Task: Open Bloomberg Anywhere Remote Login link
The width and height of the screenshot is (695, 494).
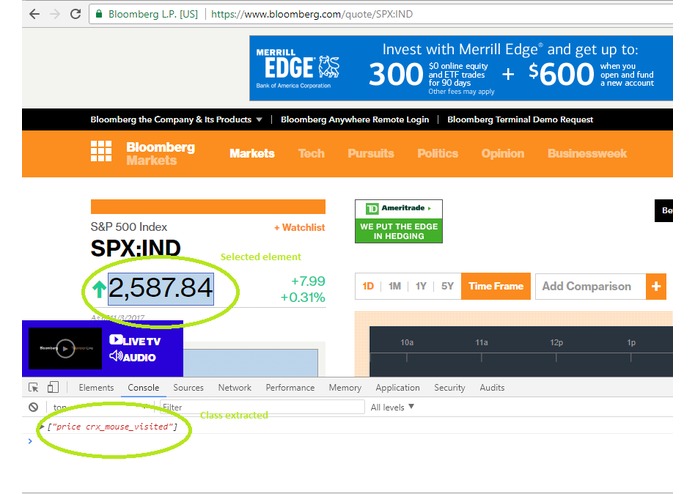Action: click(x=355, y=120)
